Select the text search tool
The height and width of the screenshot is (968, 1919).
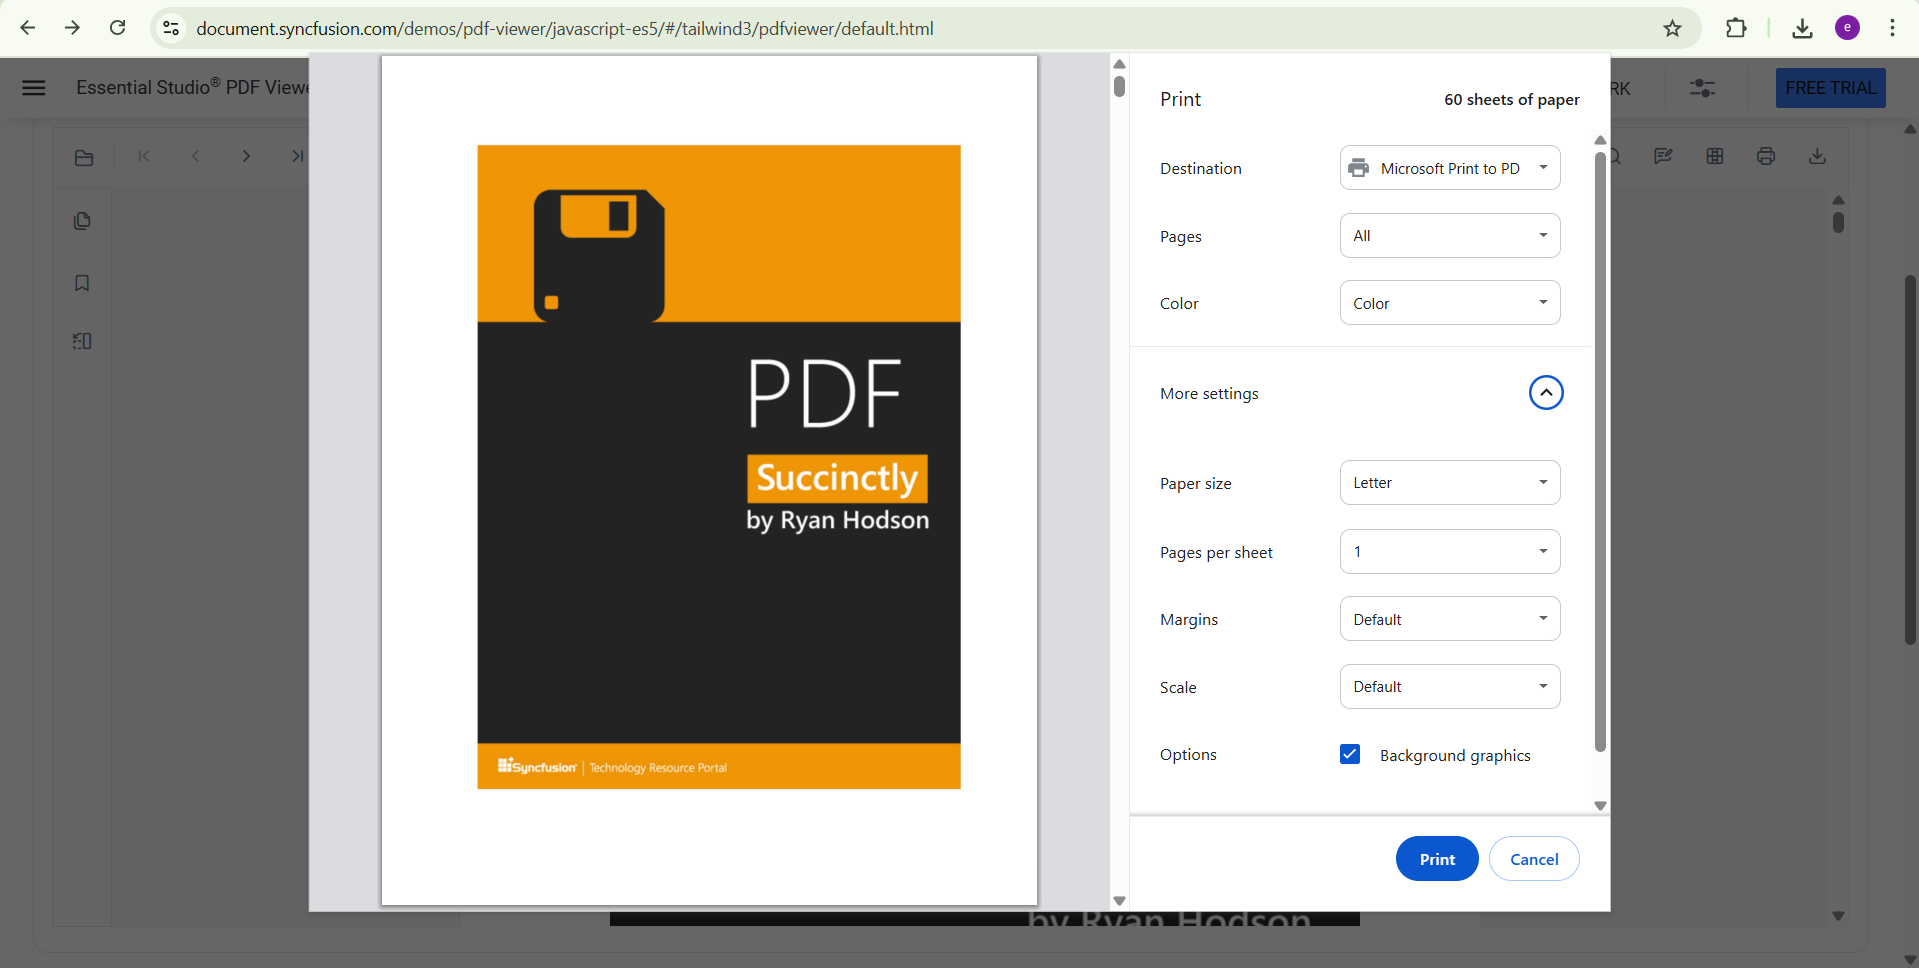point(1613,156)
